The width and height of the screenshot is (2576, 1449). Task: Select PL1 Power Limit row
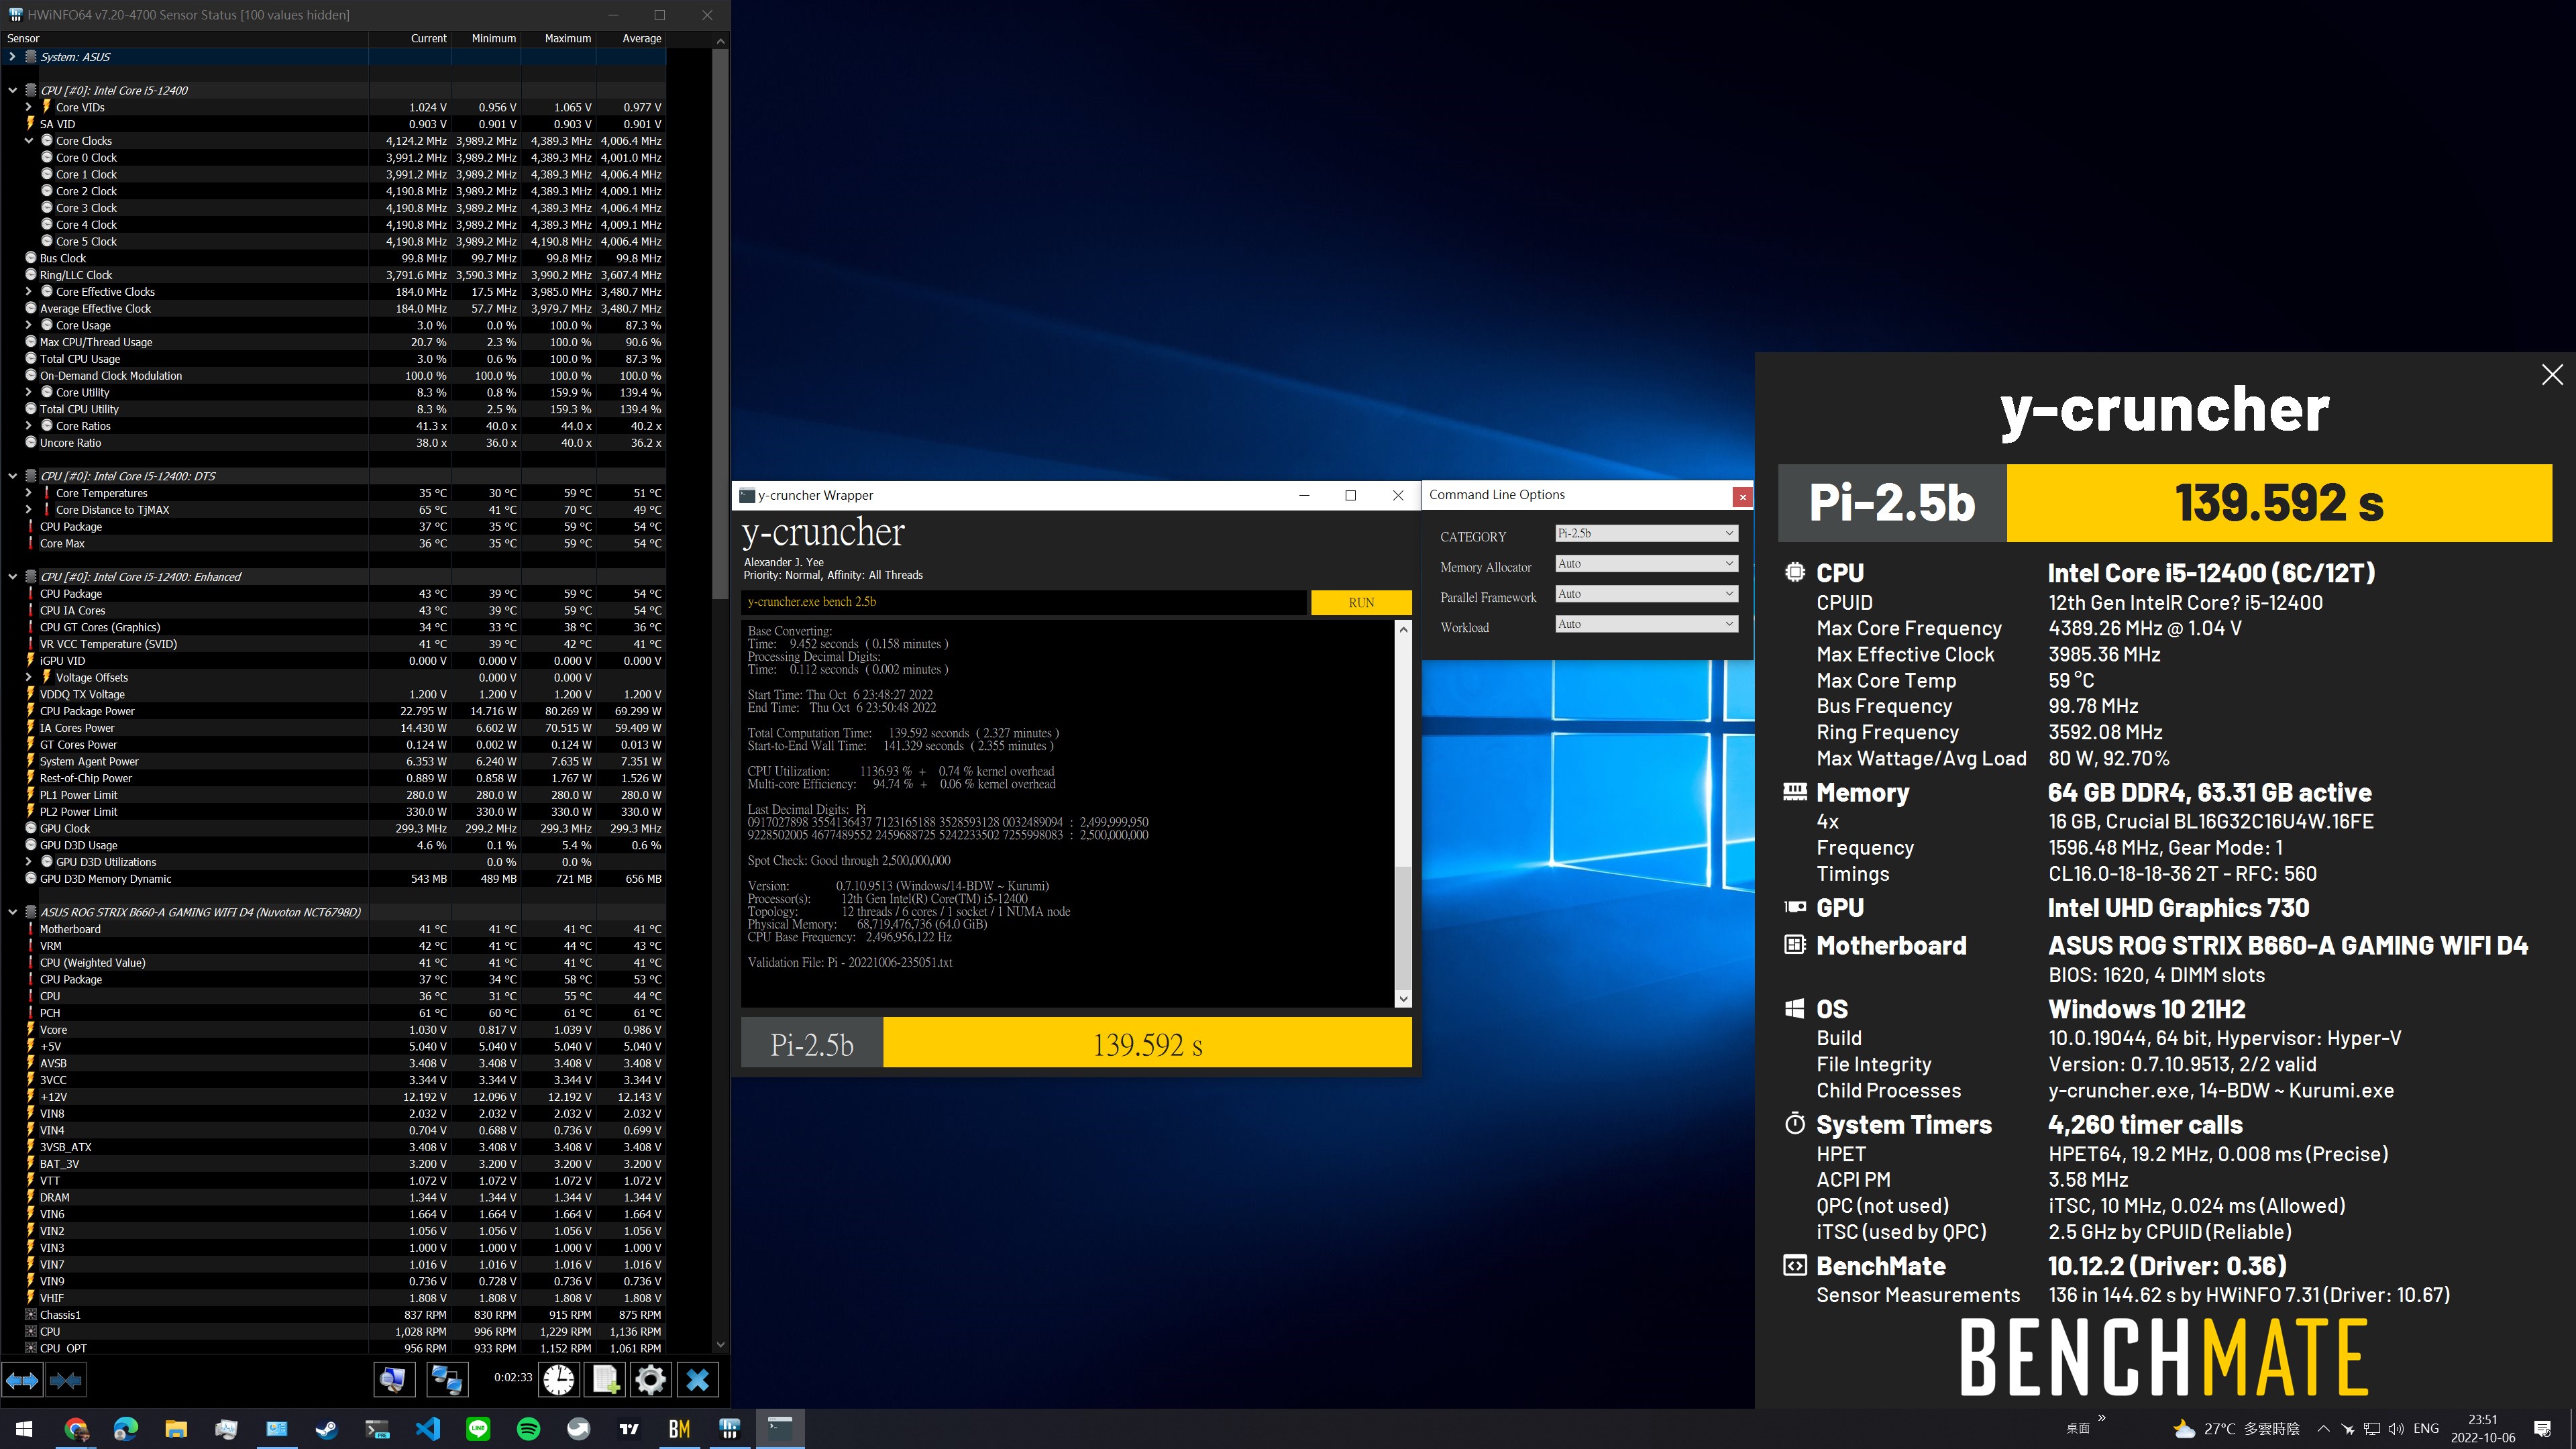click(x=334, y=795)
